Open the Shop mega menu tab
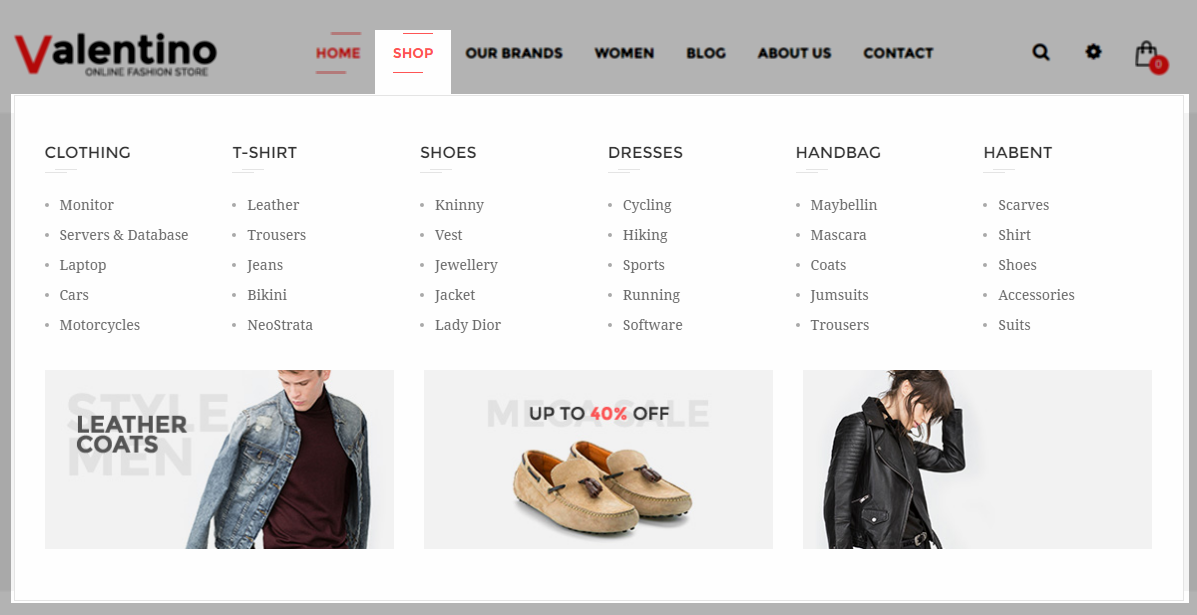 [x=413, y=53]
